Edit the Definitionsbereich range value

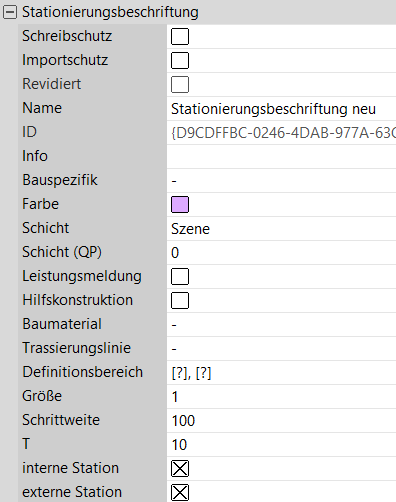click(281, 373)
